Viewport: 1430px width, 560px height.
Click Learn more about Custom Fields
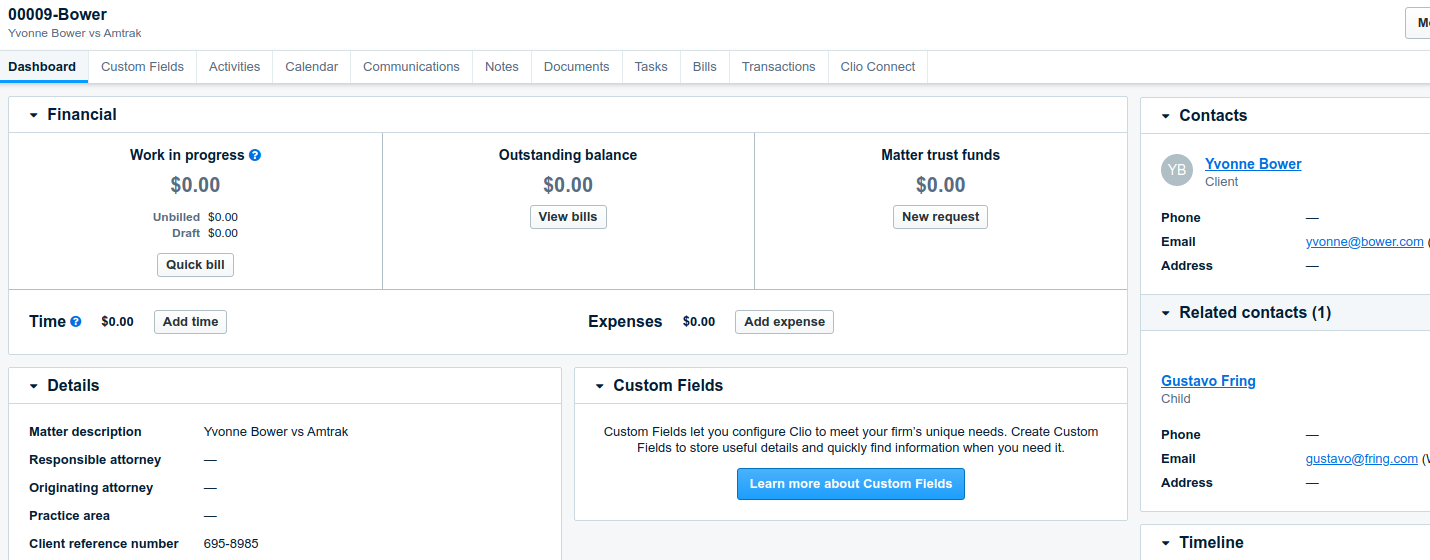click(x=851, y=484)
